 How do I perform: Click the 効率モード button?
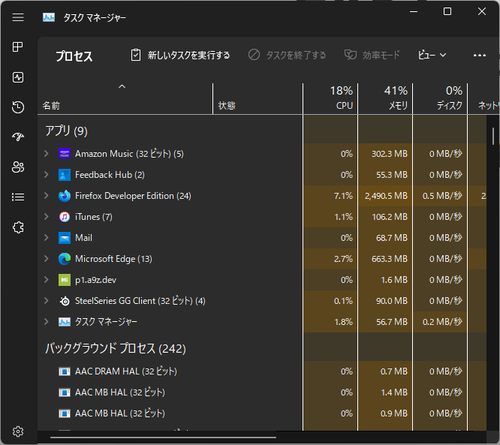pos(372,55)
